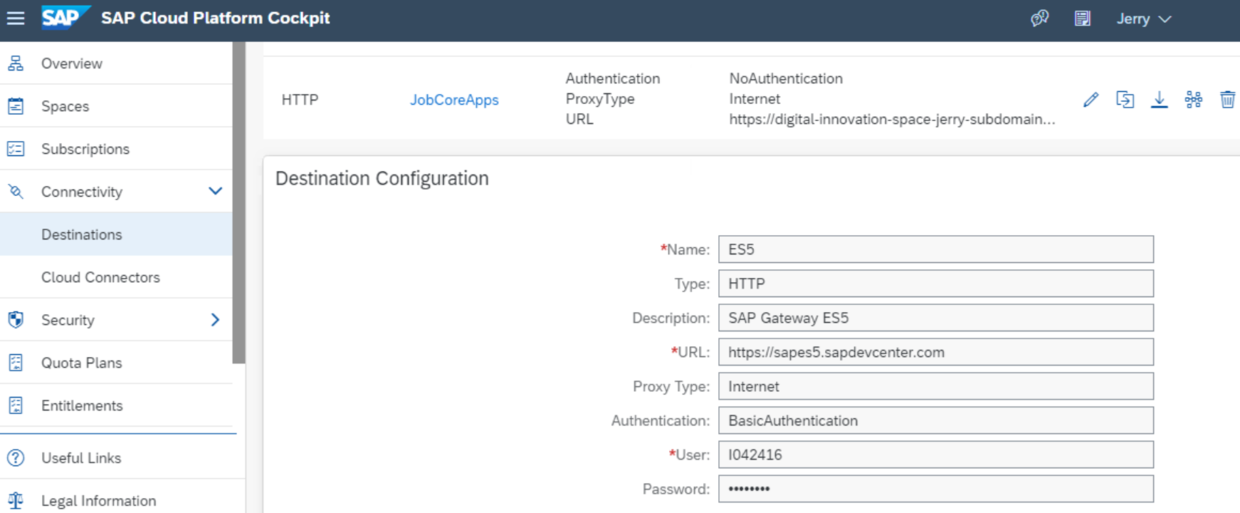Click the sidebar vertical scrollbar
This screenshot has width=1240, height=513.
point(239,200)
